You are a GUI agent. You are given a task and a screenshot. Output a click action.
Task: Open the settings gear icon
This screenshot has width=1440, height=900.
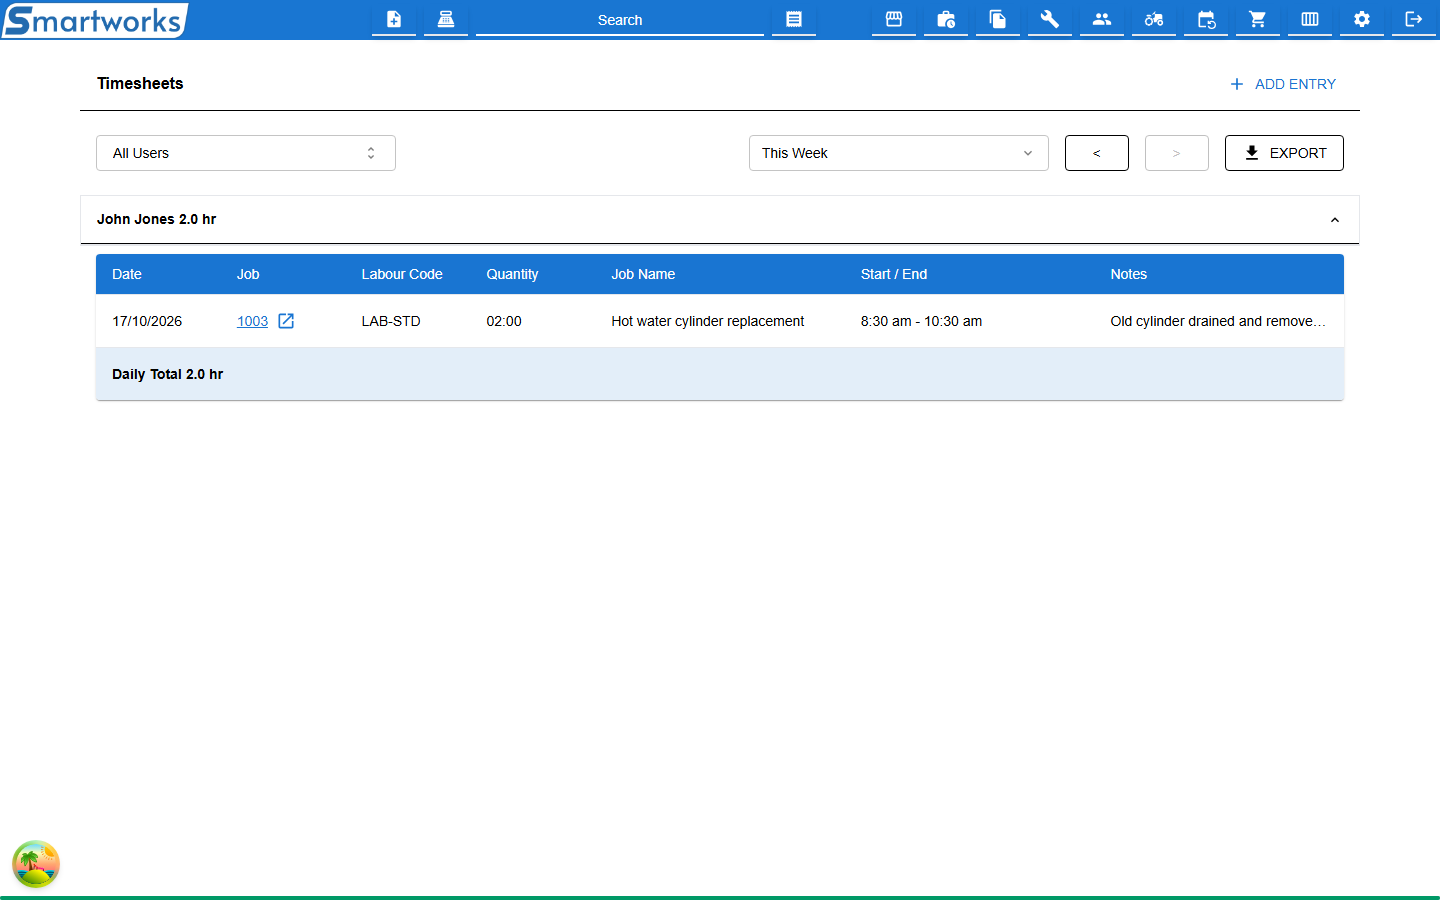click(x=1362, y=19)
